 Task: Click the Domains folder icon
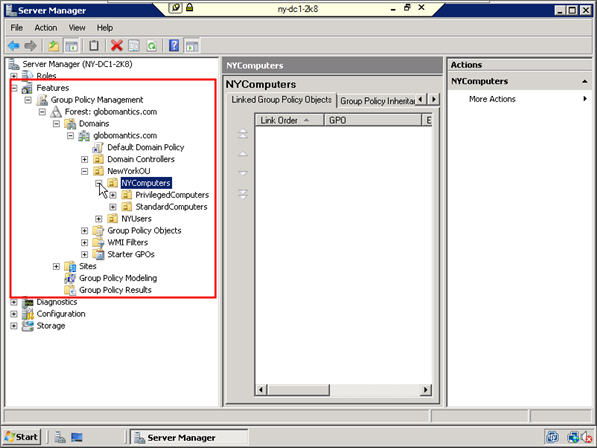pos(70,124)
